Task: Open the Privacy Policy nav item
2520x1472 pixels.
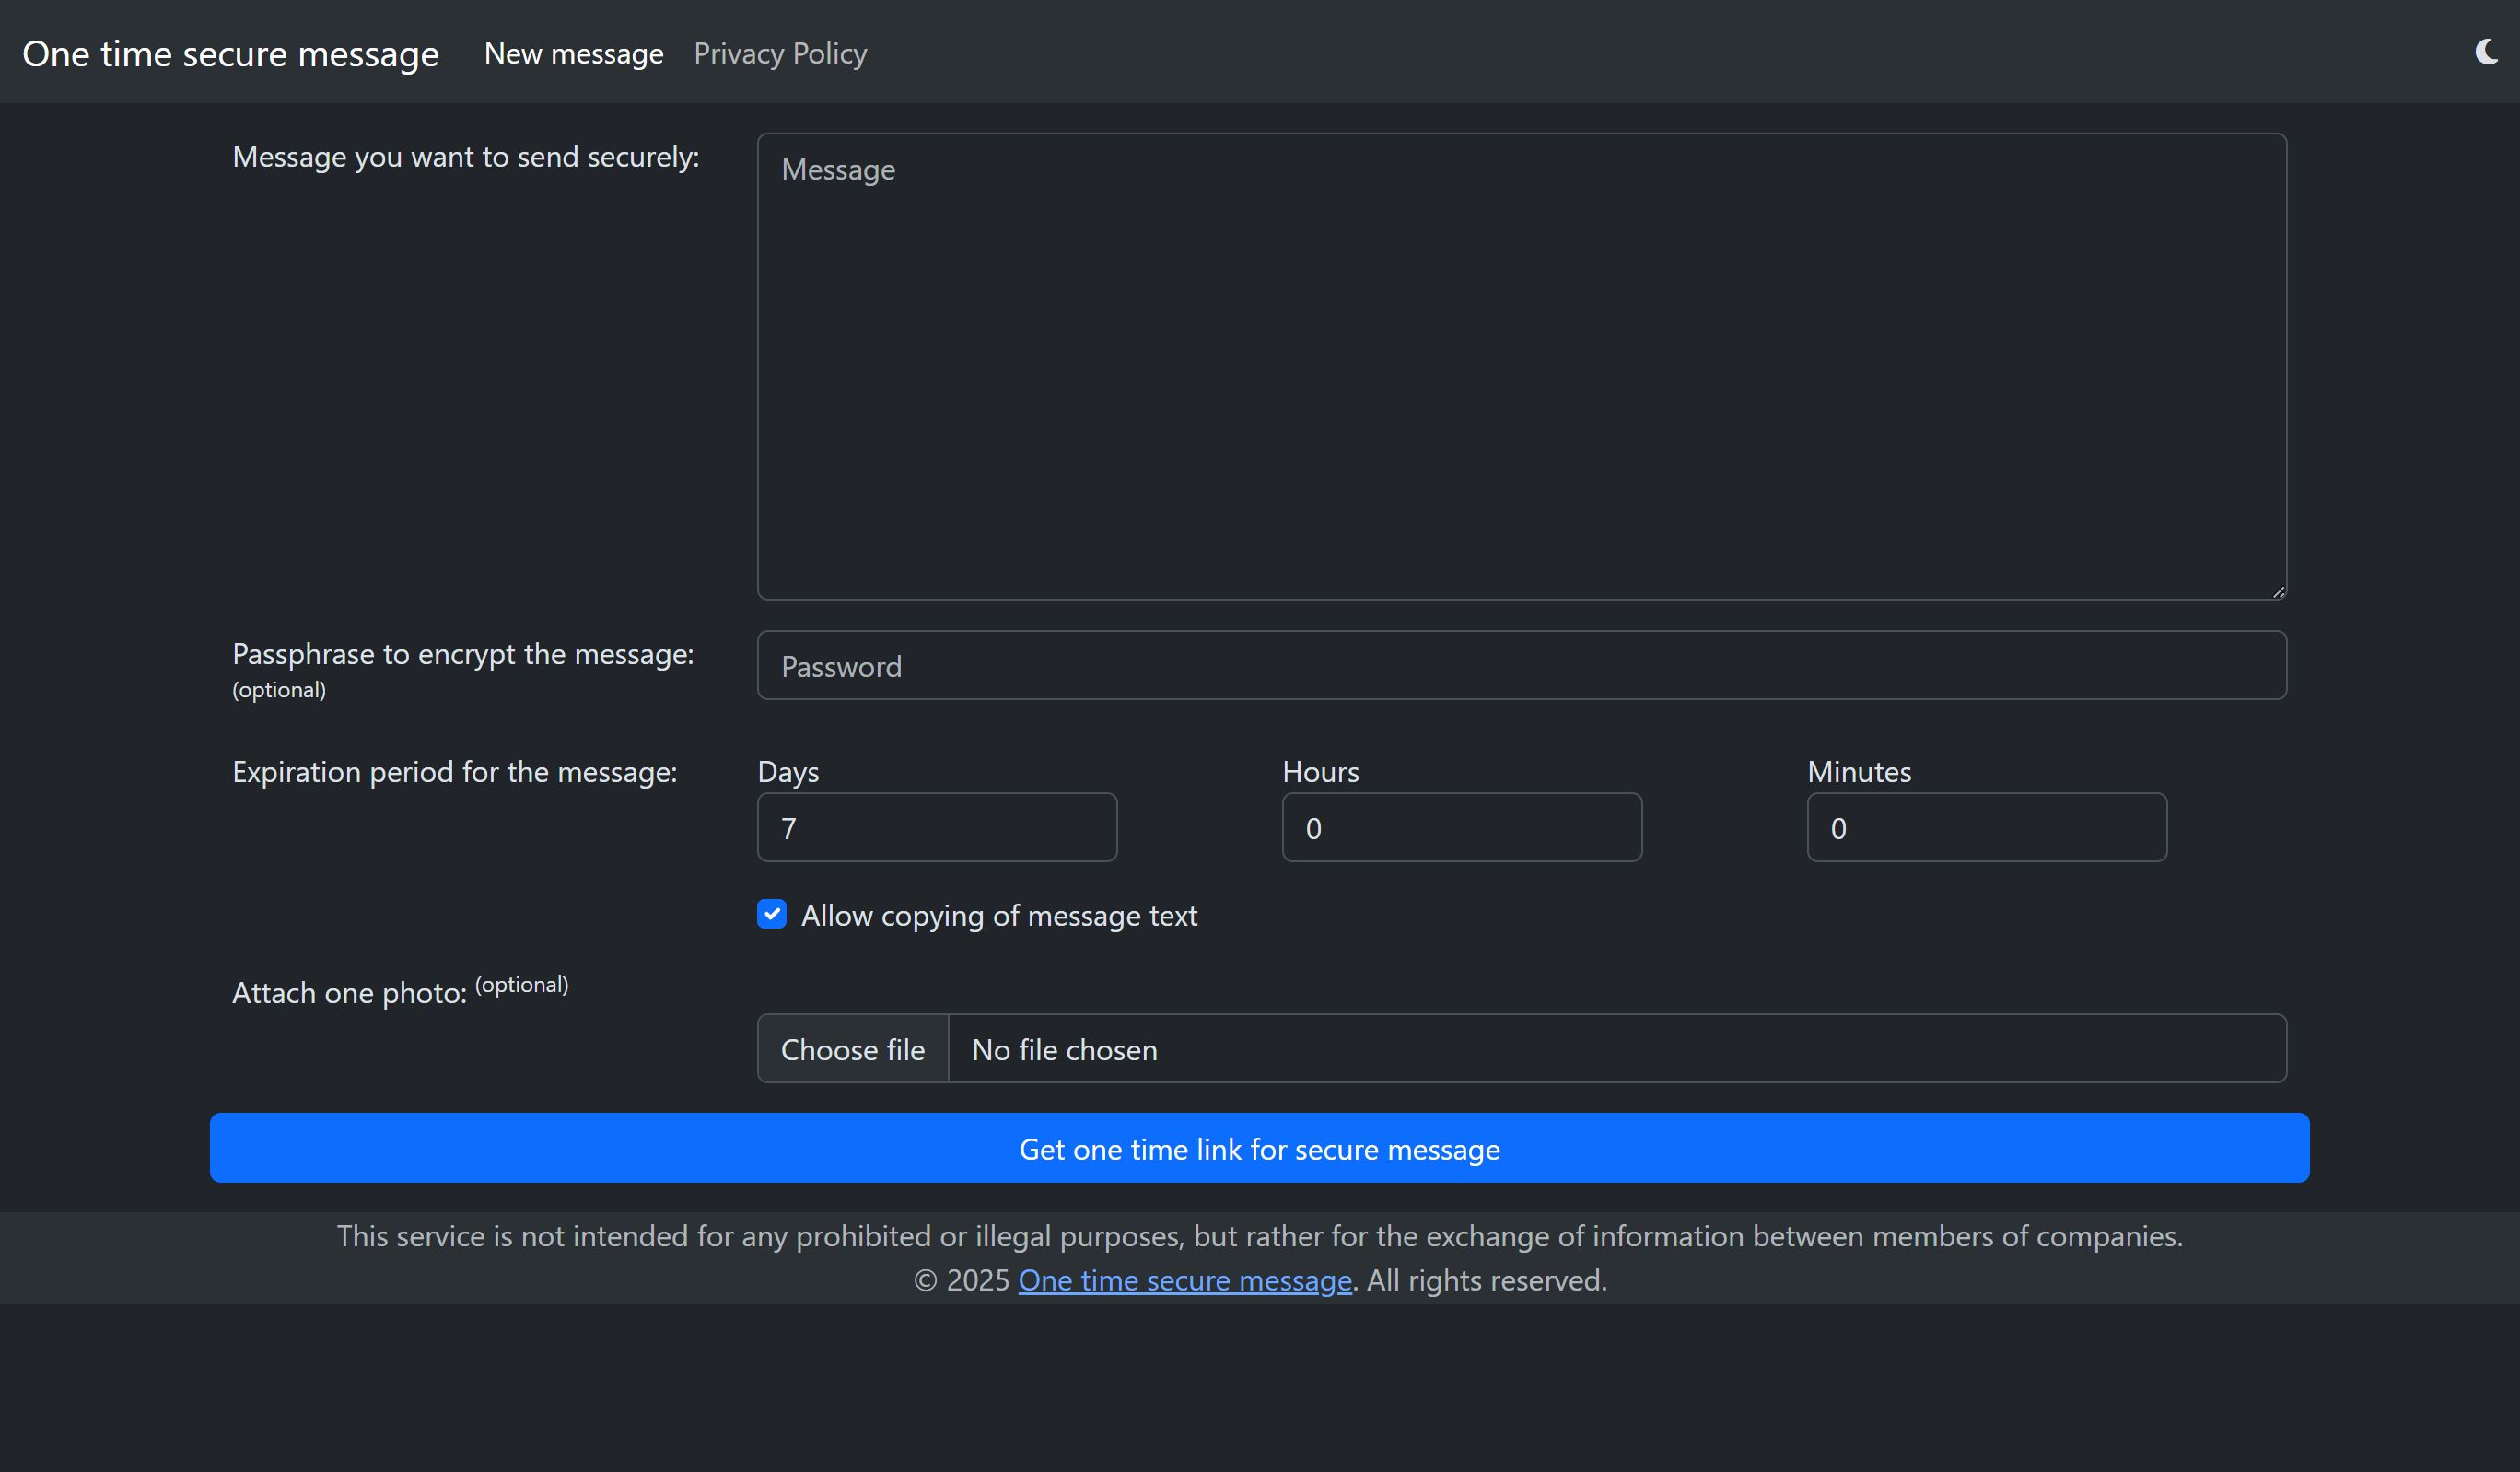Action: pos(780,54)
